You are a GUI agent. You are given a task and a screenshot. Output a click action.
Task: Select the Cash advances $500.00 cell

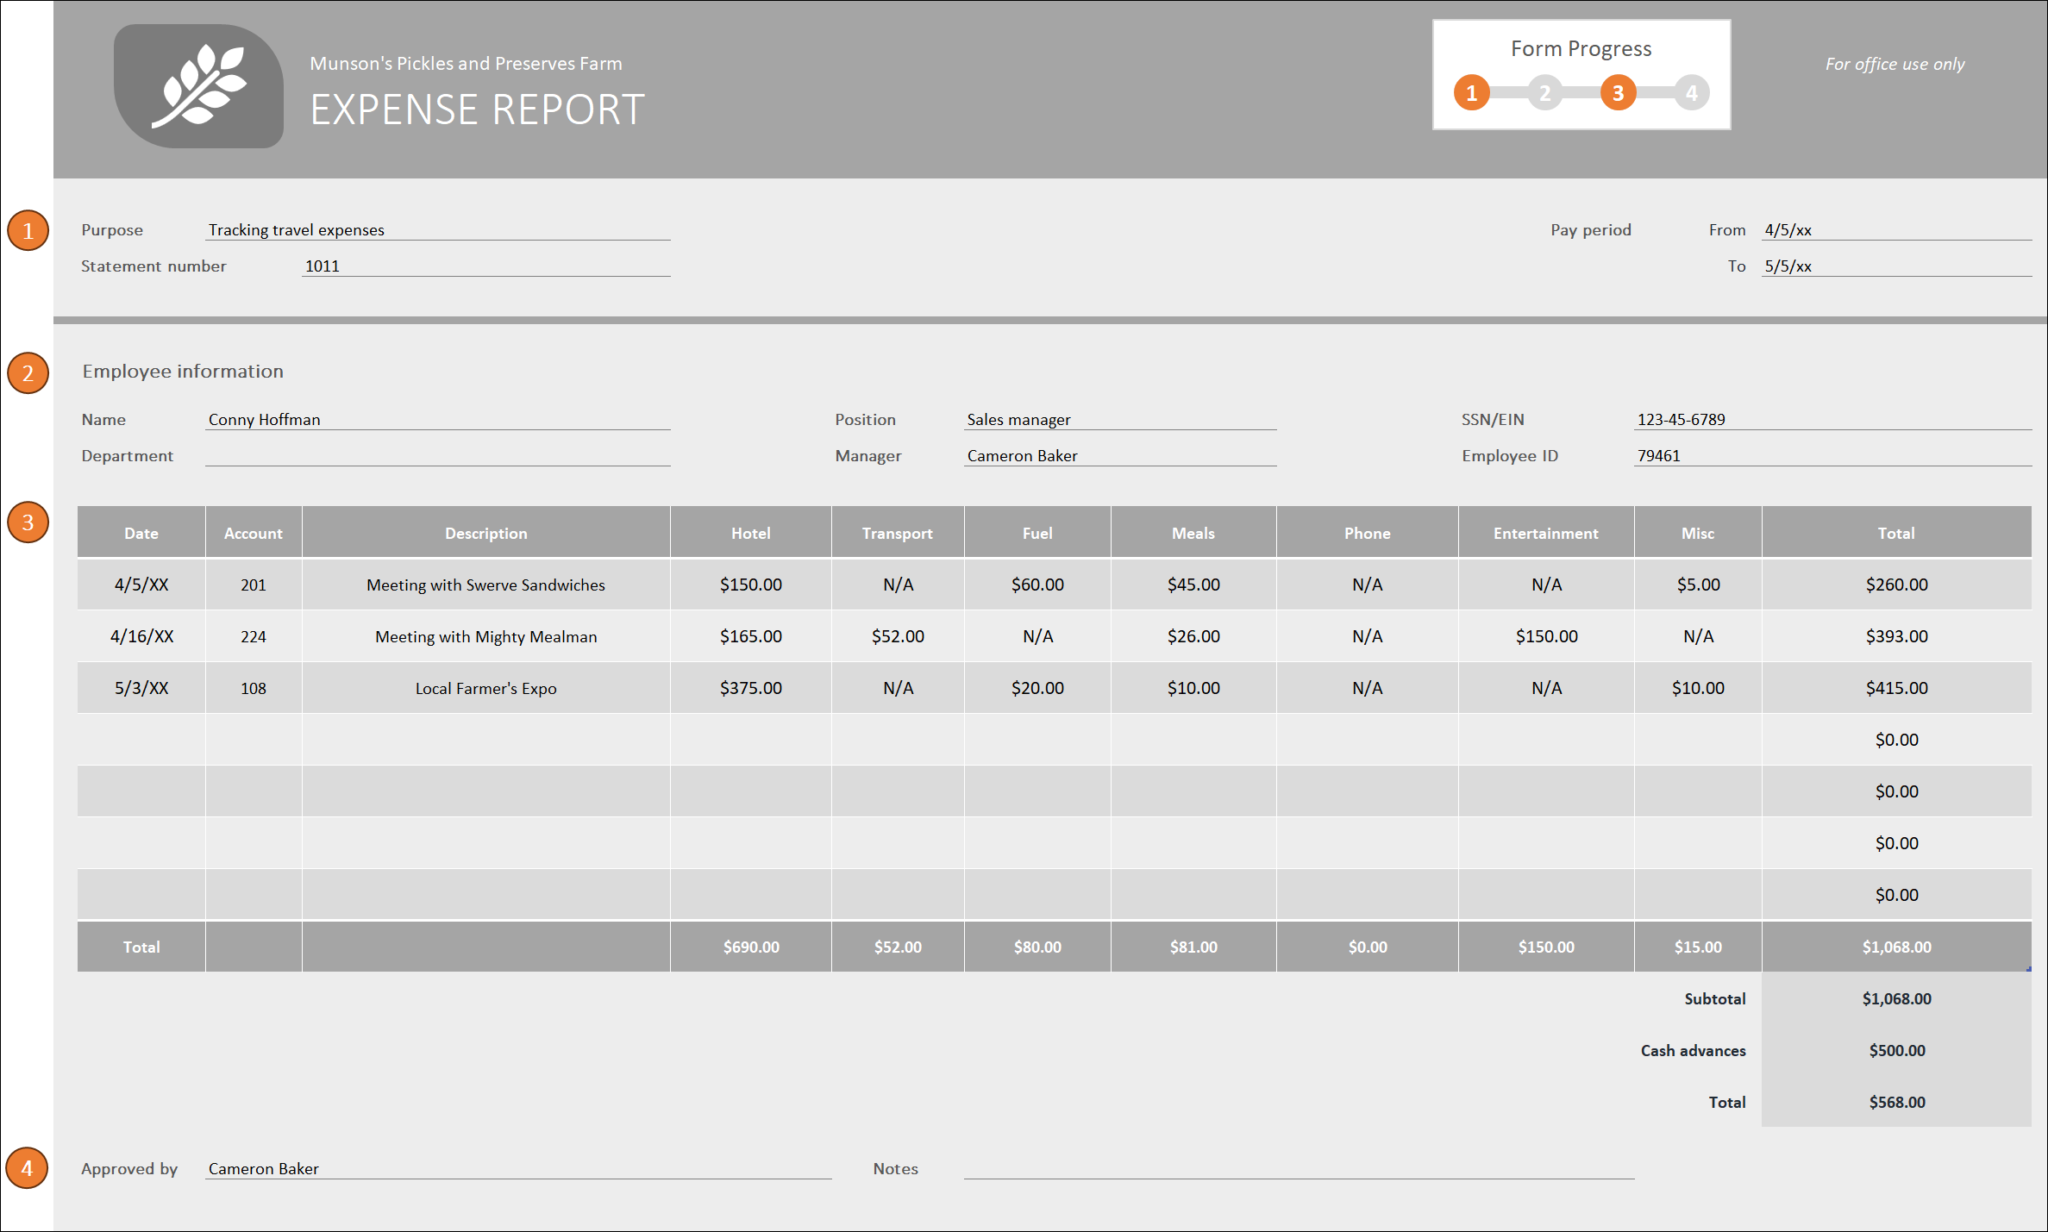pyautogui.click(x=1896, y=1050)
